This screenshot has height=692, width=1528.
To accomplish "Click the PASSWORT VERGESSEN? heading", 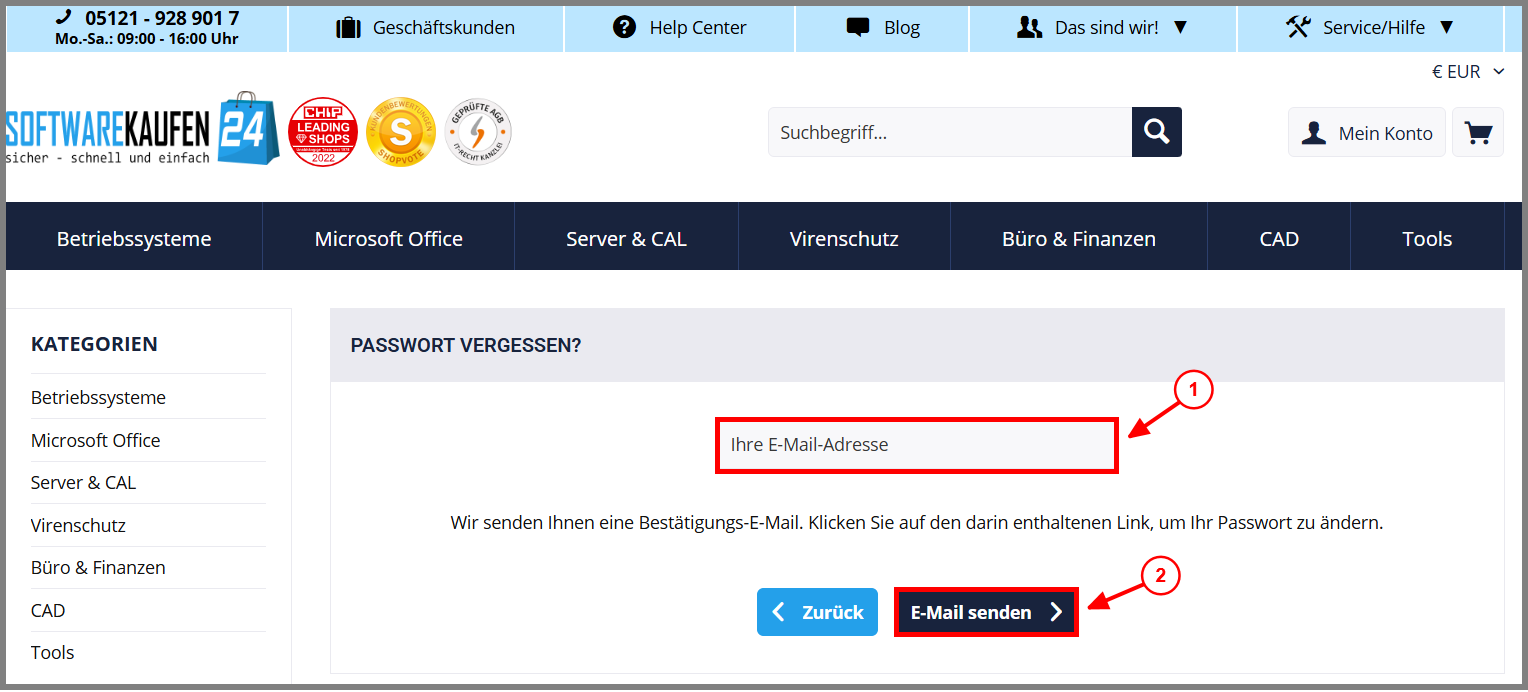I will (466, 346).
